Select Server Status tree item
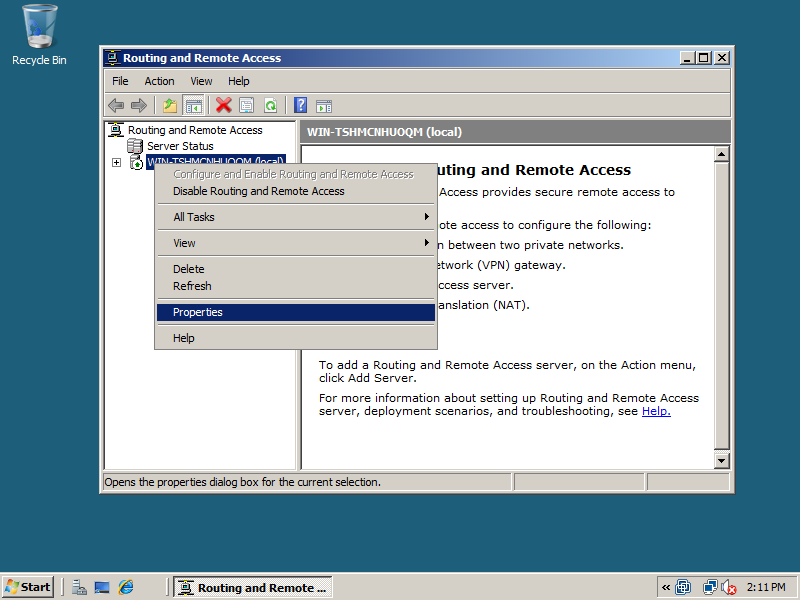Screen dimensions: 800x600 (x=180, y=146)
